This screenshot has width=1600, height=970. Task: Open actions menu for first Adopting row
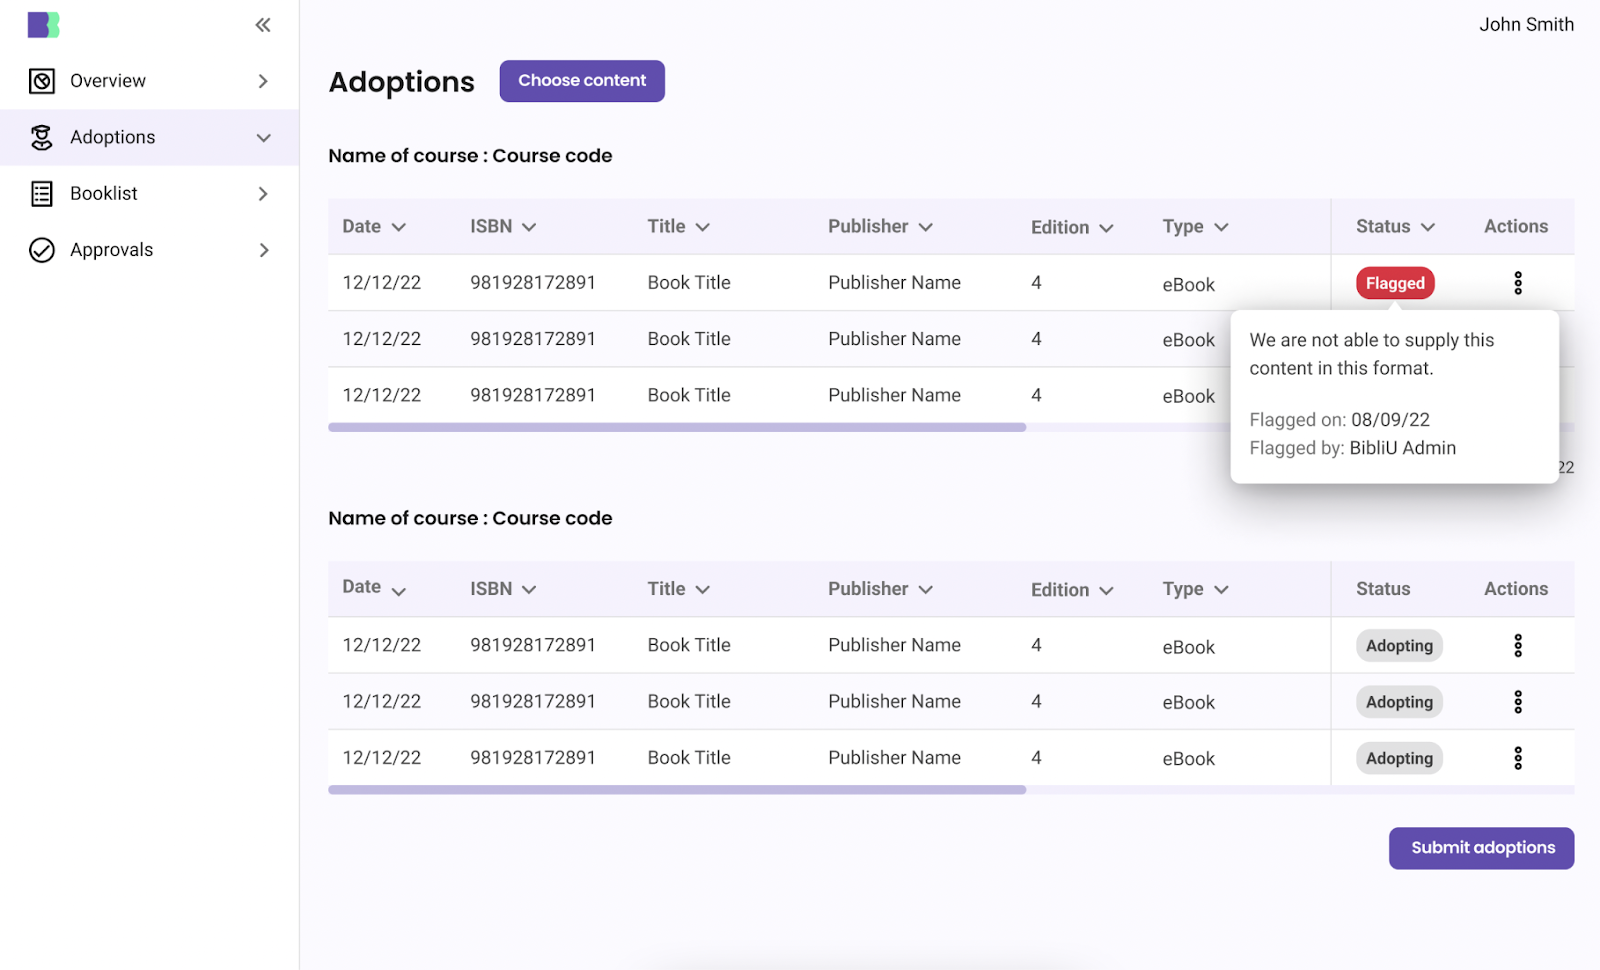tap(1517, 646)
